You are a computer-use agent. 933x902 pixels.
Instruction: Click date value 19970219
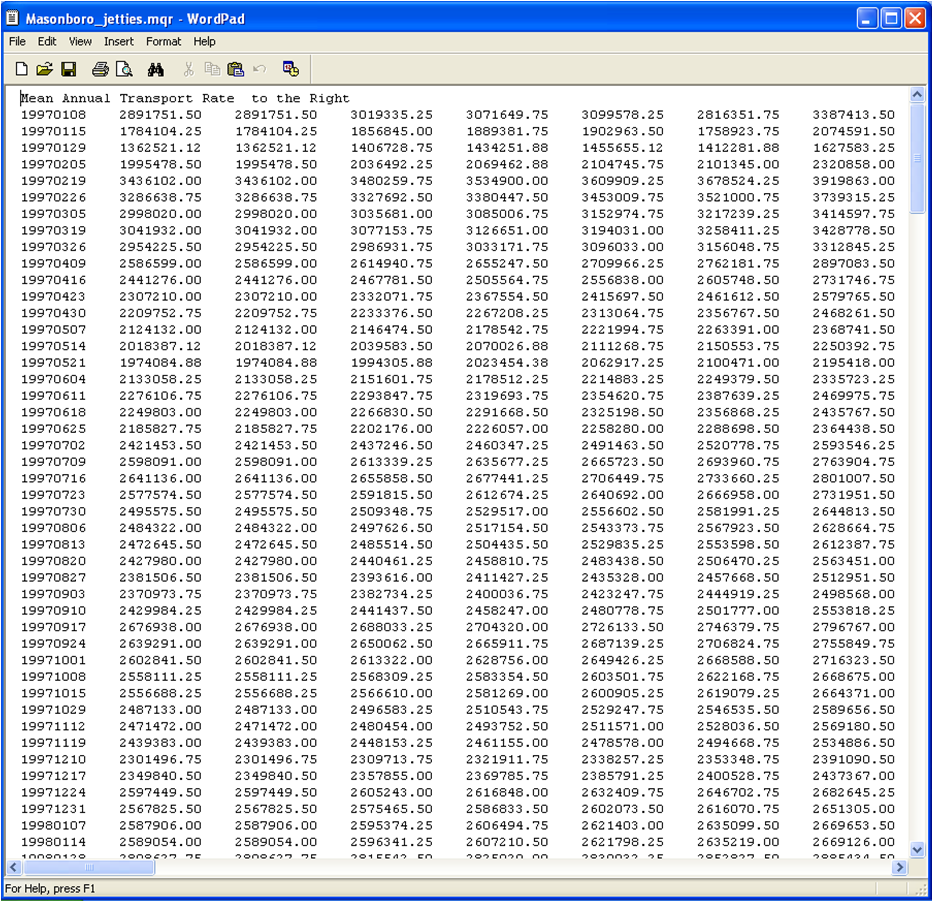pos(54,181)
